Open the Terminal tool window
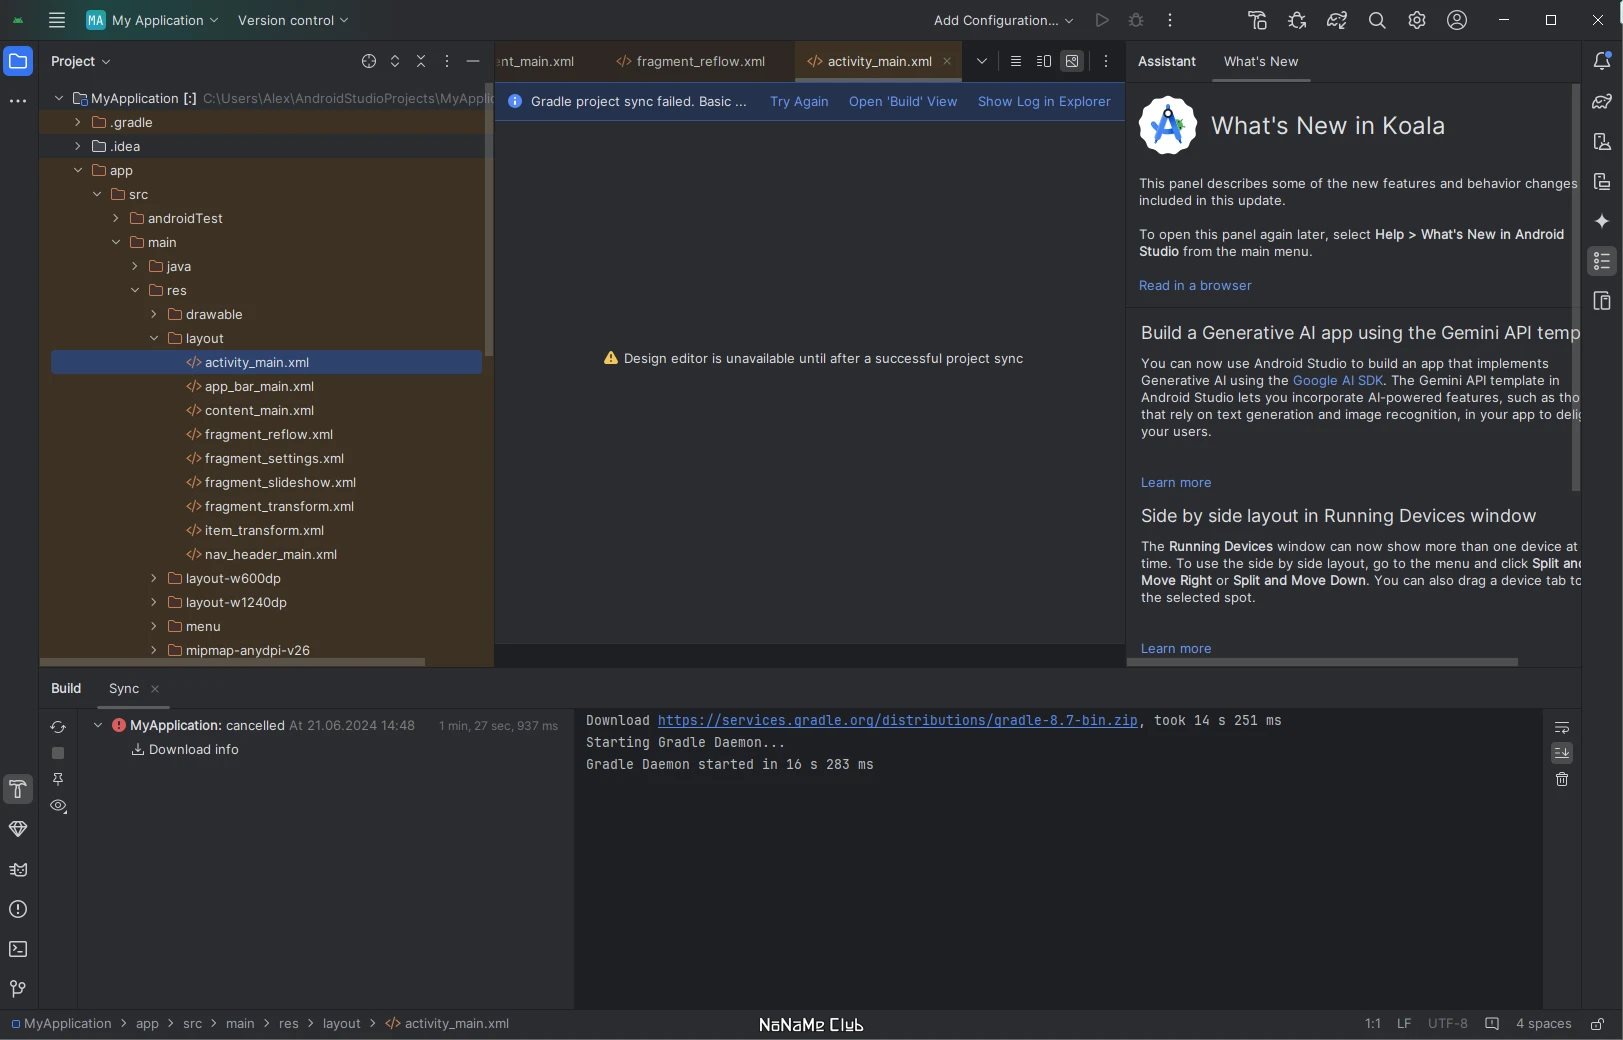The height and width of the screenshot is (1040, 1623). coord(18,949)
